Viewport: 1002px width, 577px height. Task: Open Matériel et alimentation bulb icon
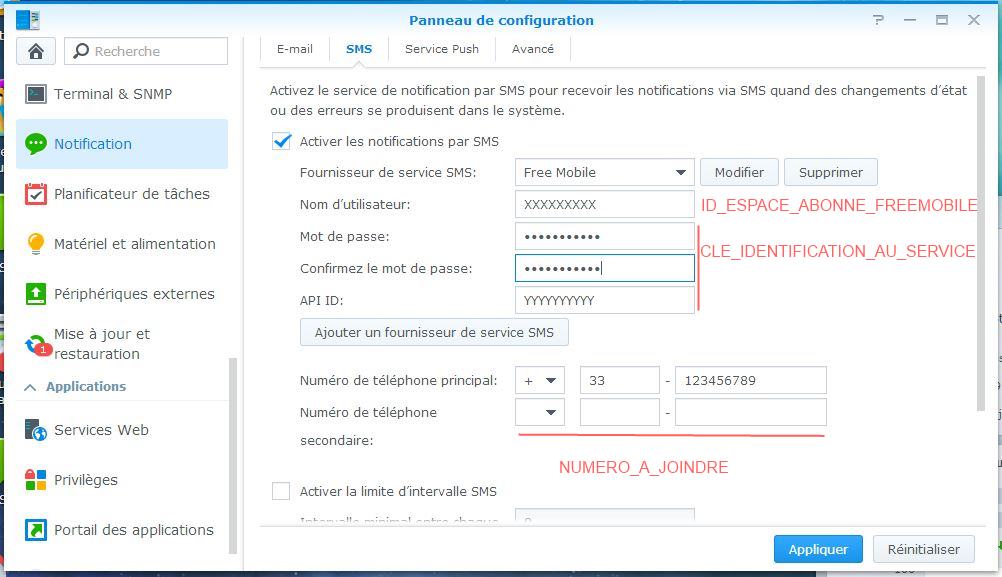pos(36,244)
